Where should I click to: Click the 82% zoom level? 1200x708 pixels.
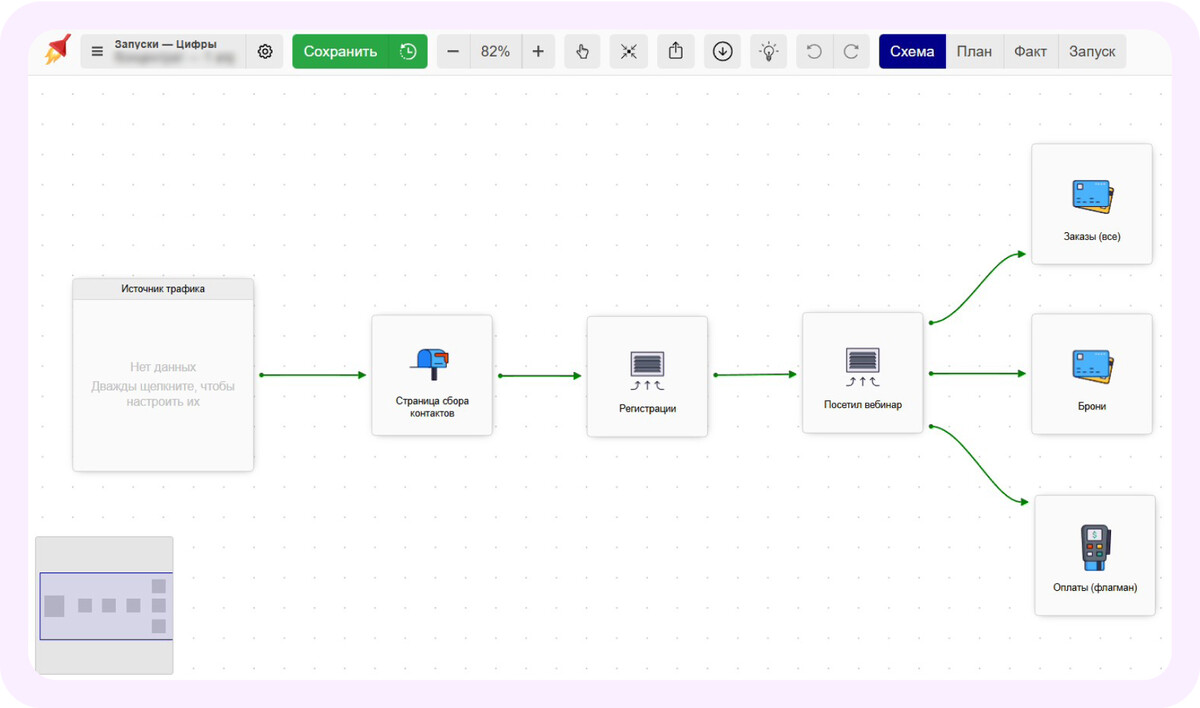point(495,52)
